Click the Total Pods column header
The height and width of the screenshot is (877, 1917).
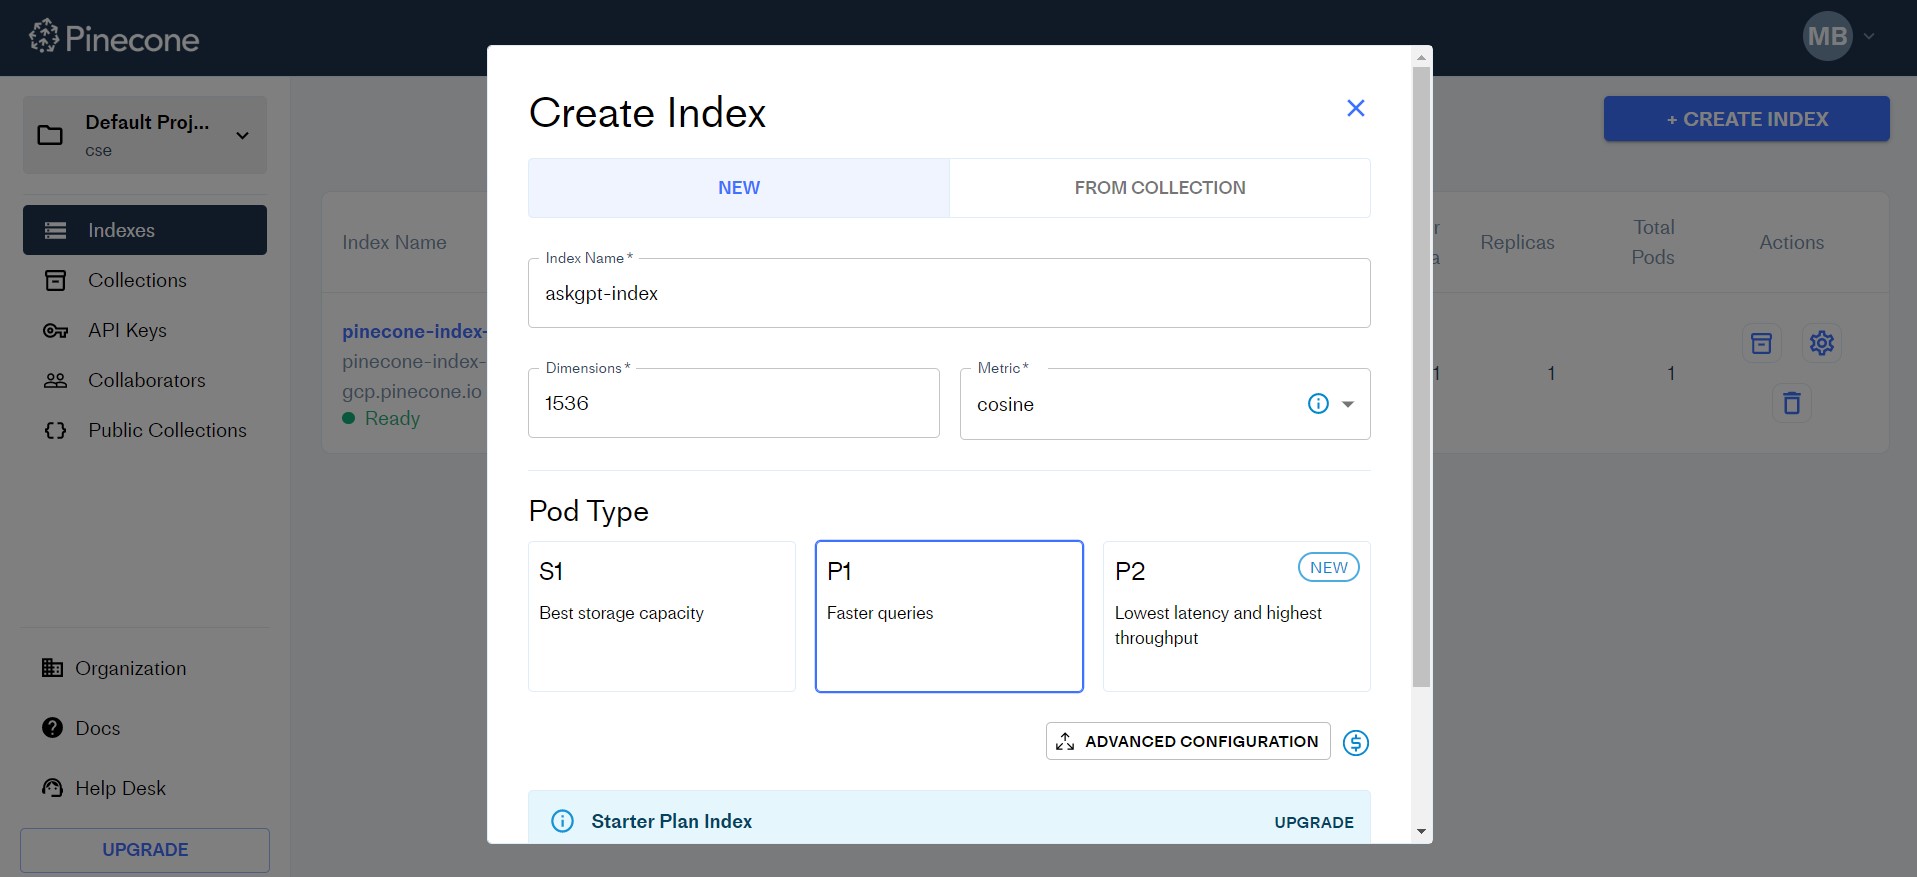1653,242
